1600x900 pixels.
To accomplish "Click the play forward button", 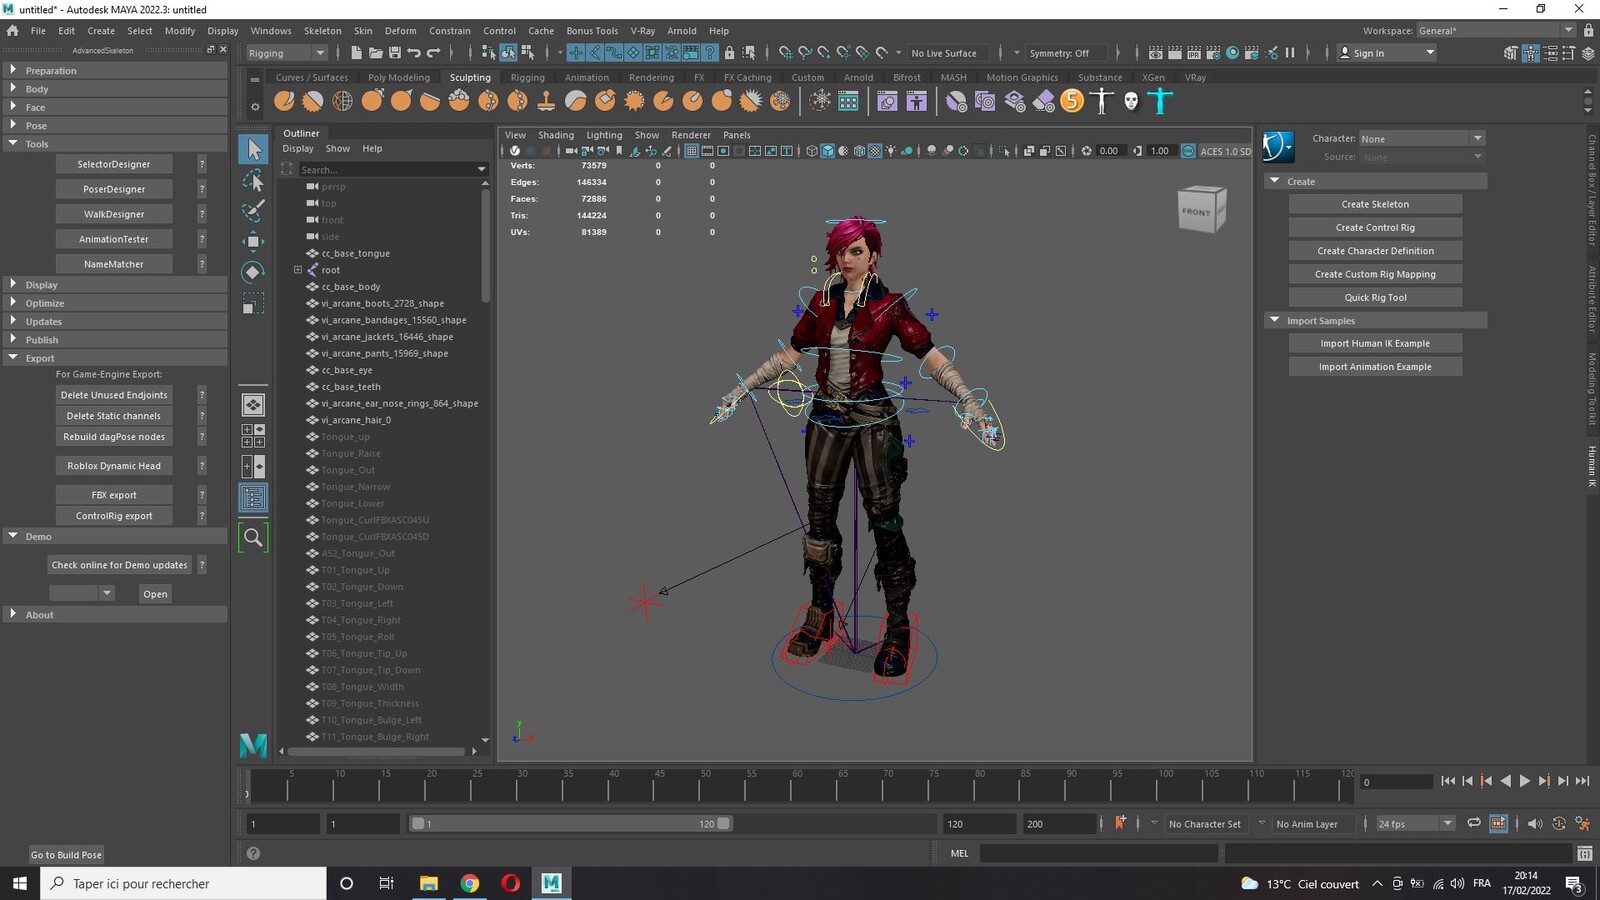I will pyautogui.click(x=1524, y=781).
